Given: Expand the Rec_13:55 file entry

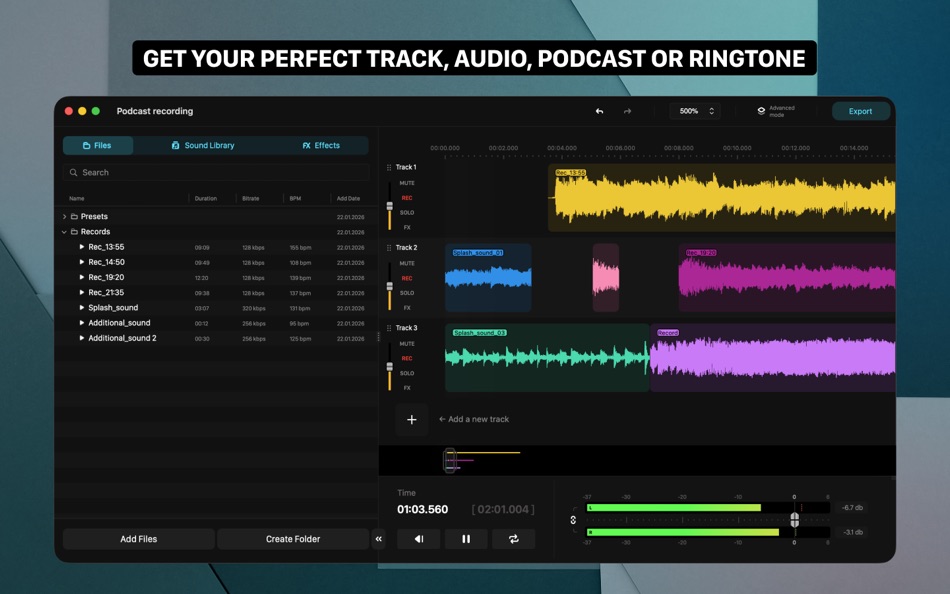Looking at the screenshot, I should click(84, 247).
